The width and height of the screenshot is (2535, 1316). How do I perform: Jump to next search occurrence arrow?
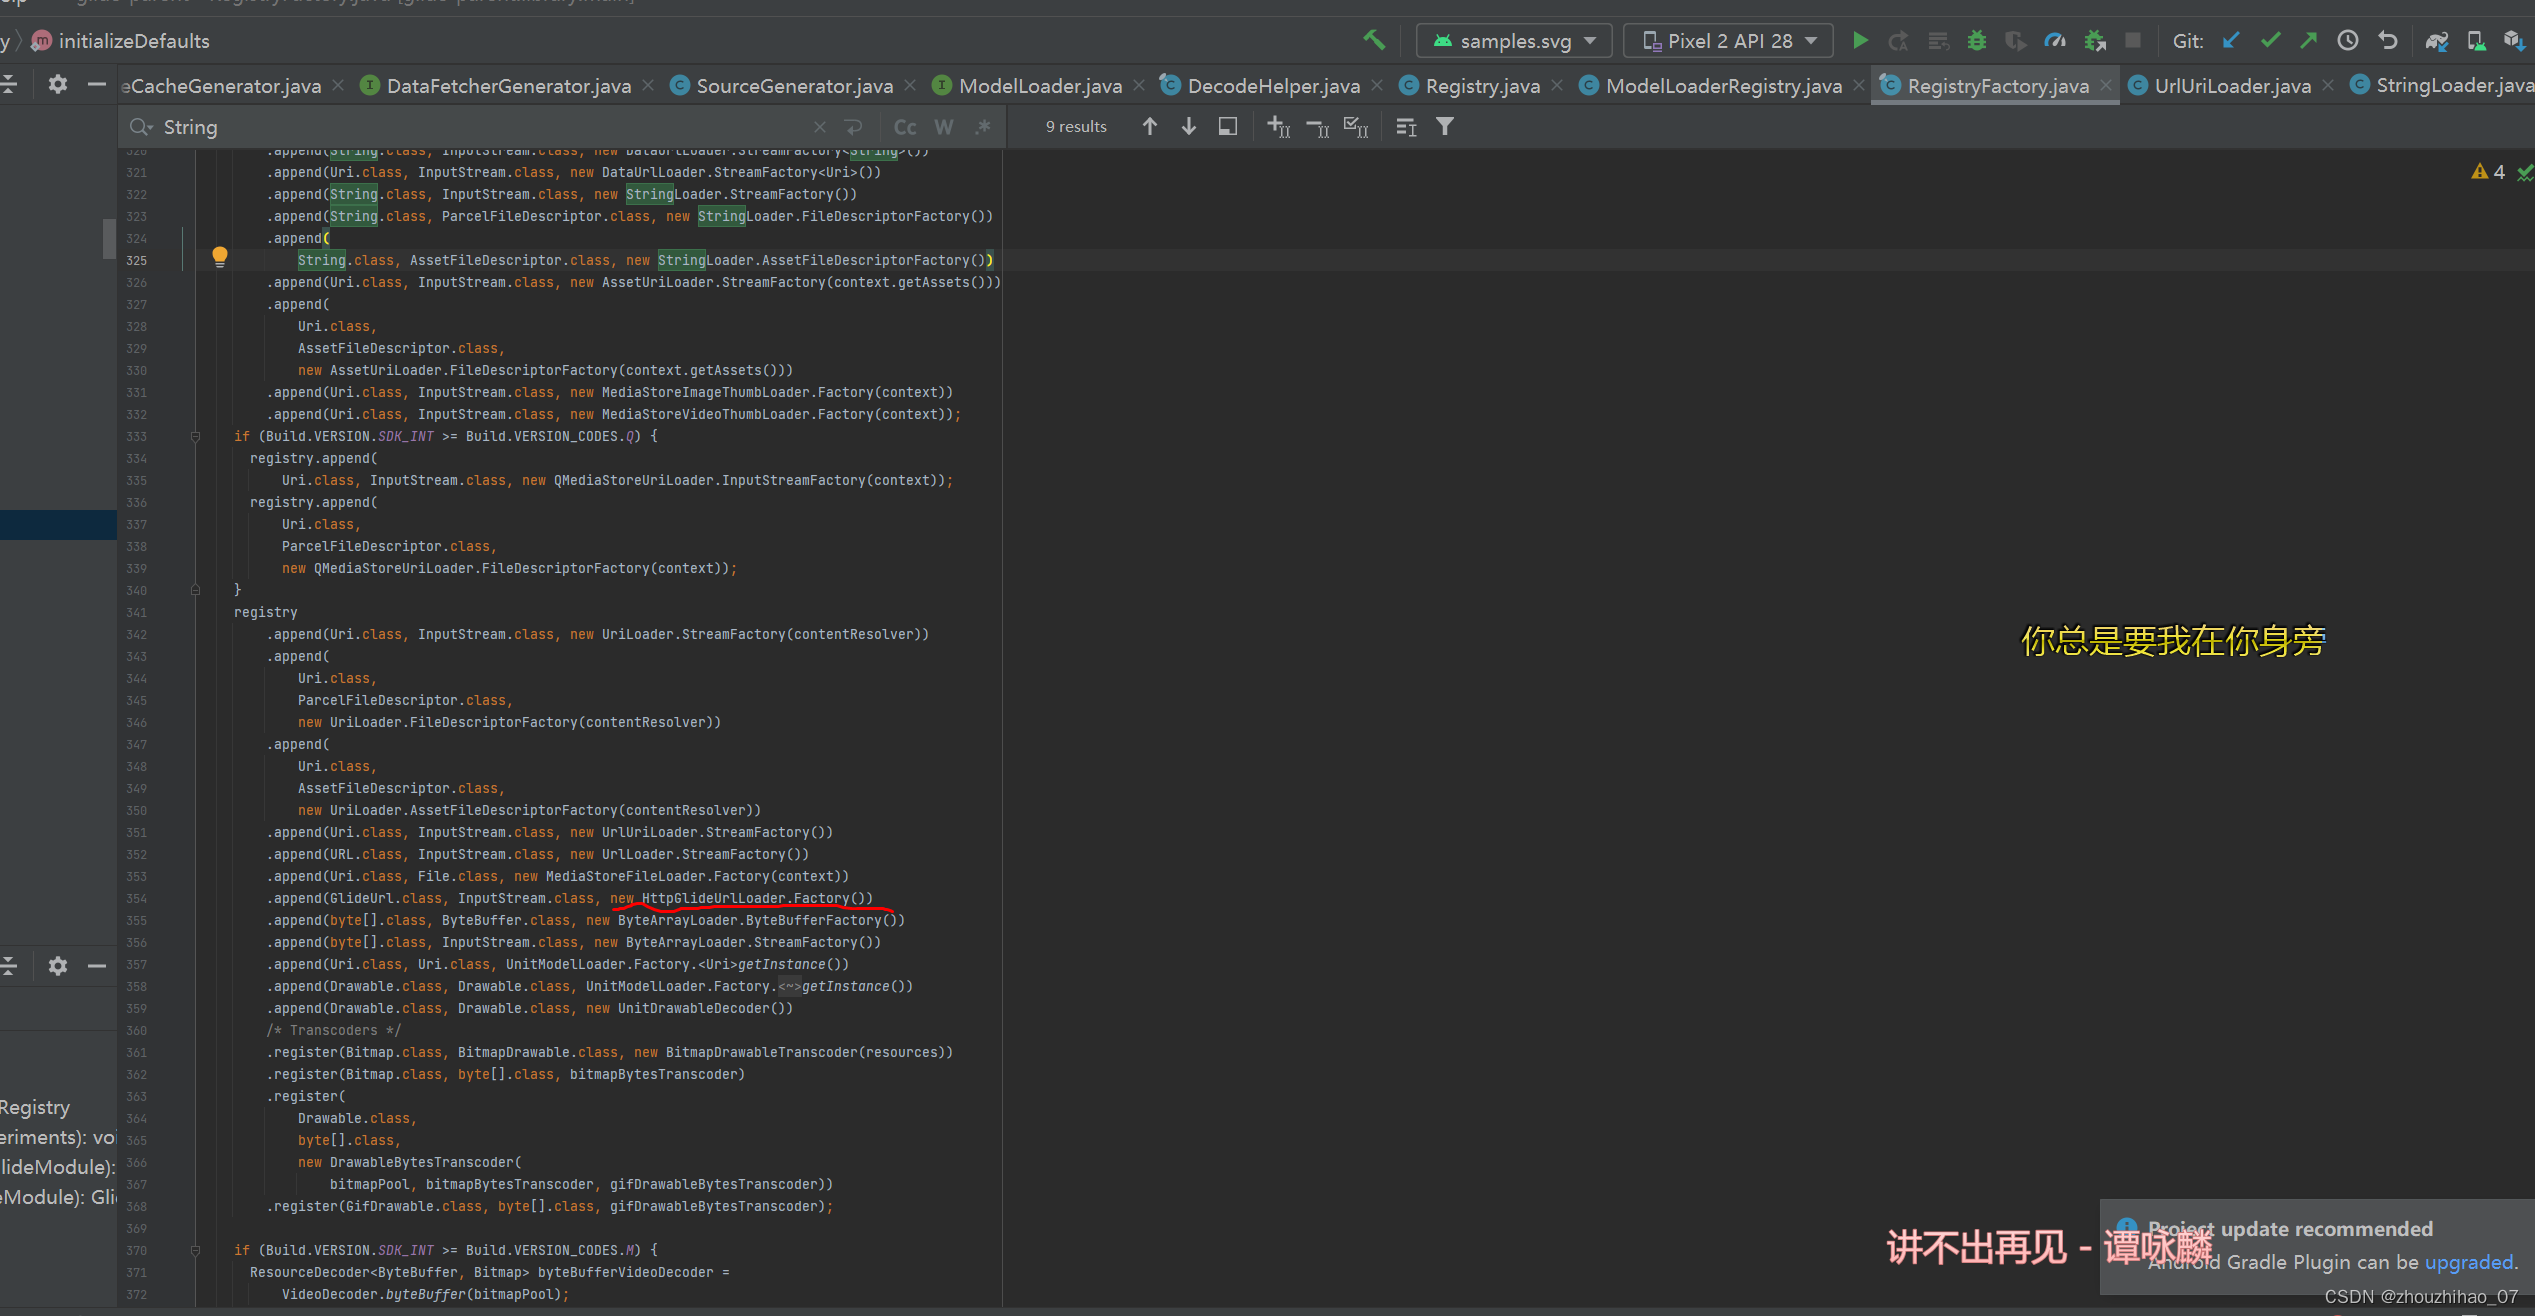[1189, 127]
